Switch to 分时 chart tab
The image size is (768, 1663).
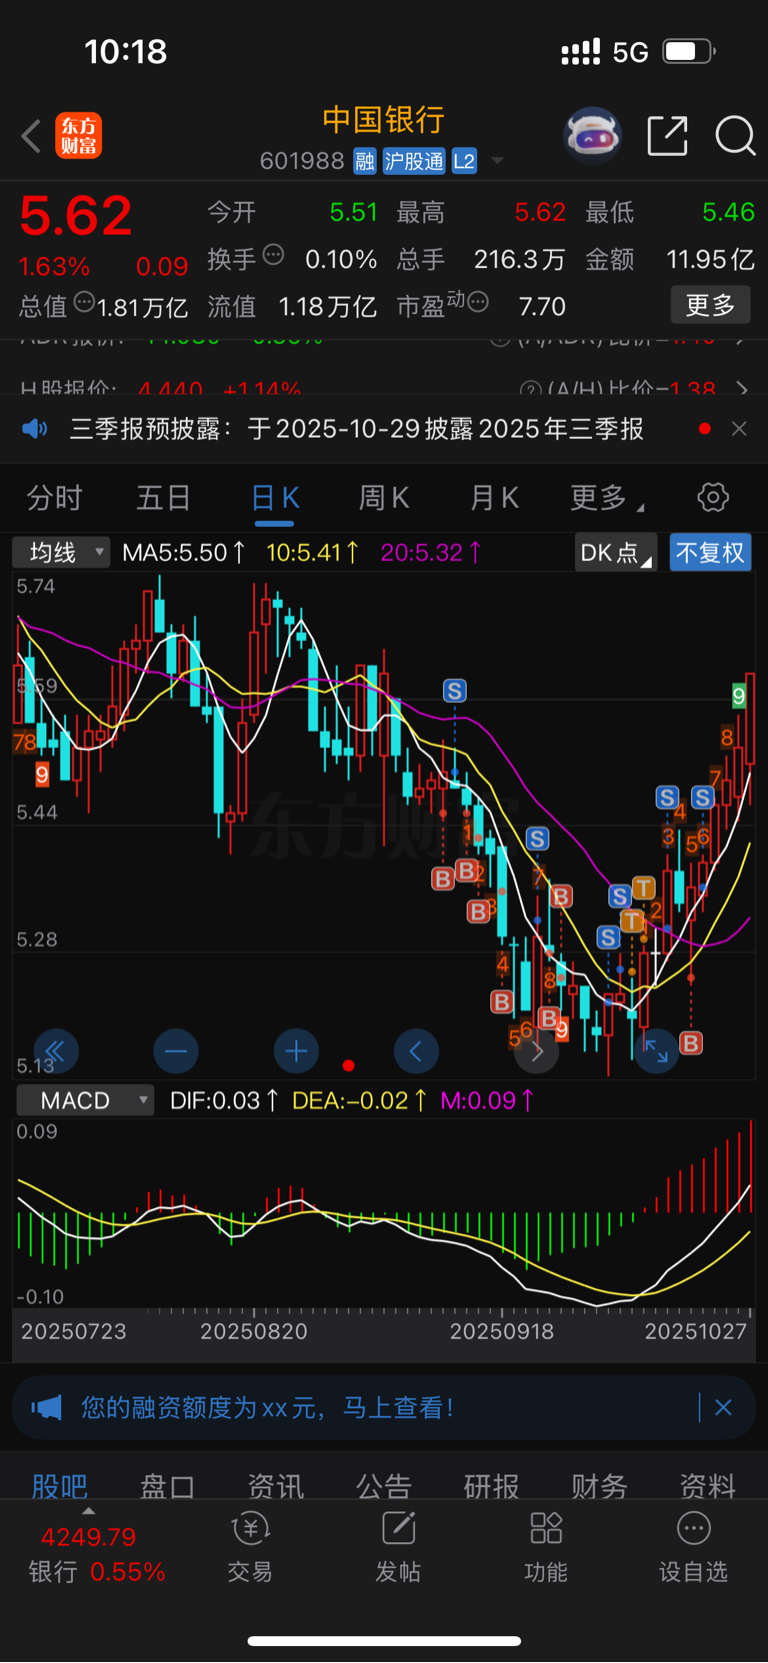[x=55, y=497]
